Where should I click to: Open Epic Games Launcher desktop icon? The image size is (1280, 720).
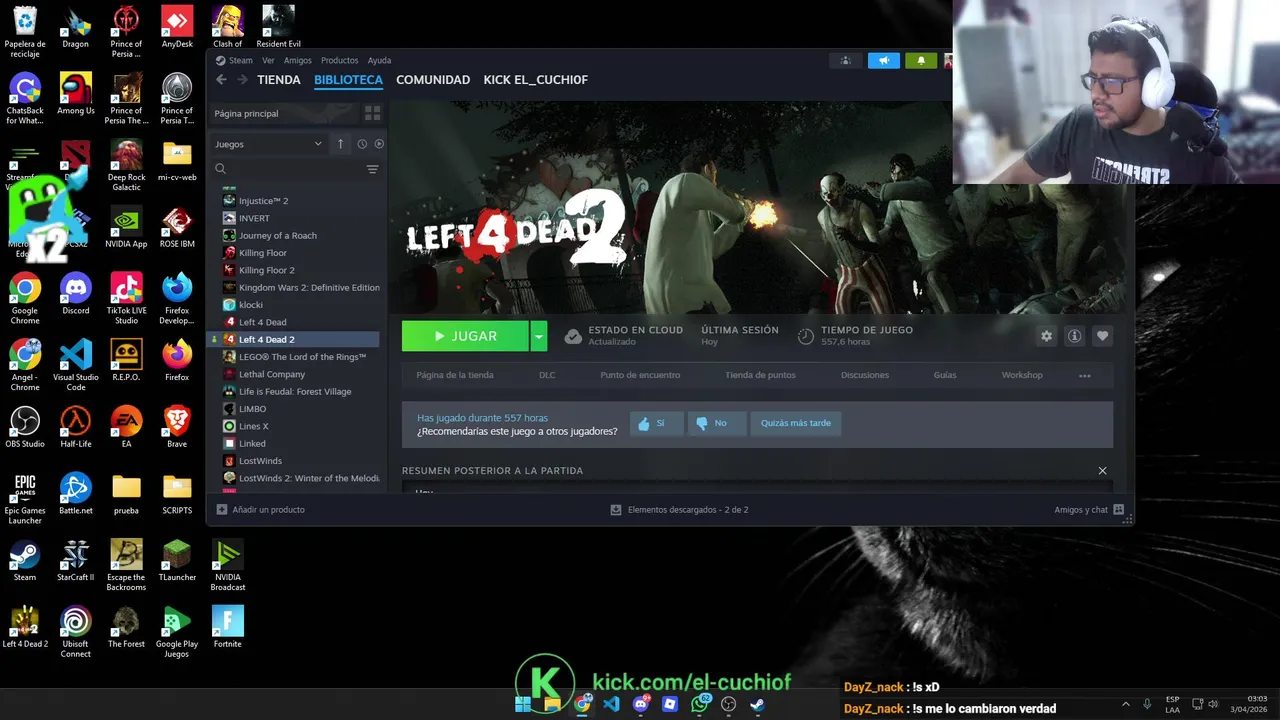click(25, 499)
